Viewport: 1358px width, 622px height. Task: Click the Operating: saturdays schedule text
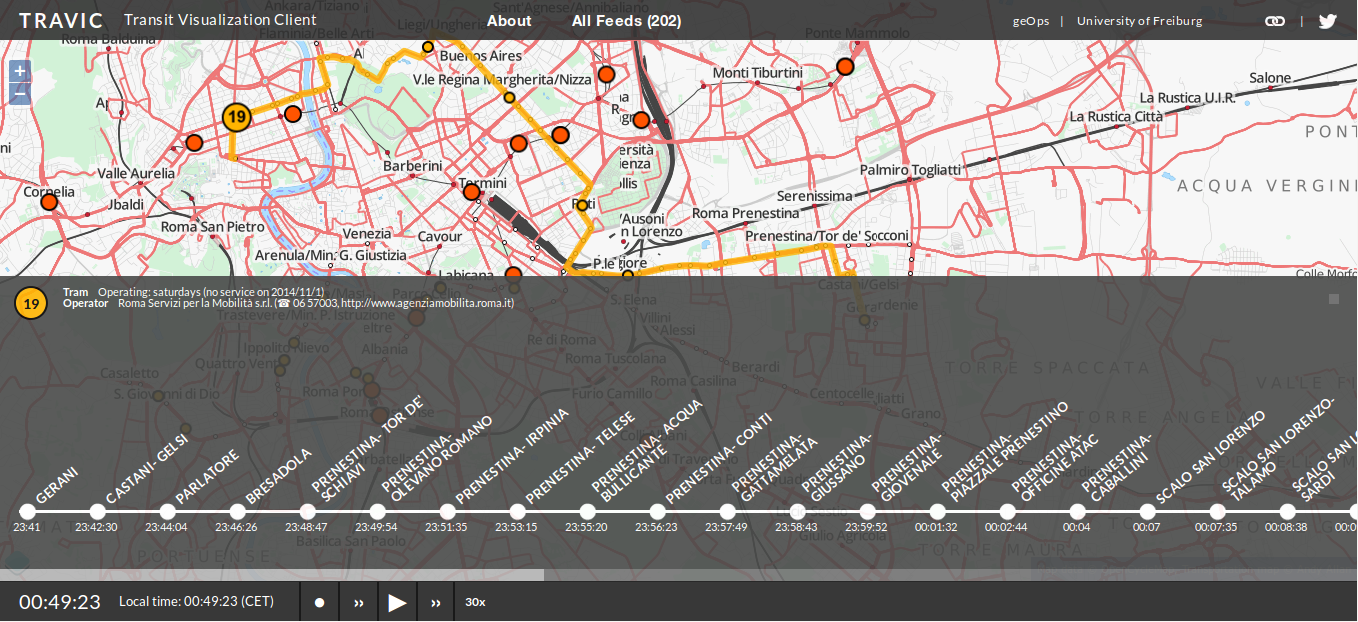click(211, 291)
